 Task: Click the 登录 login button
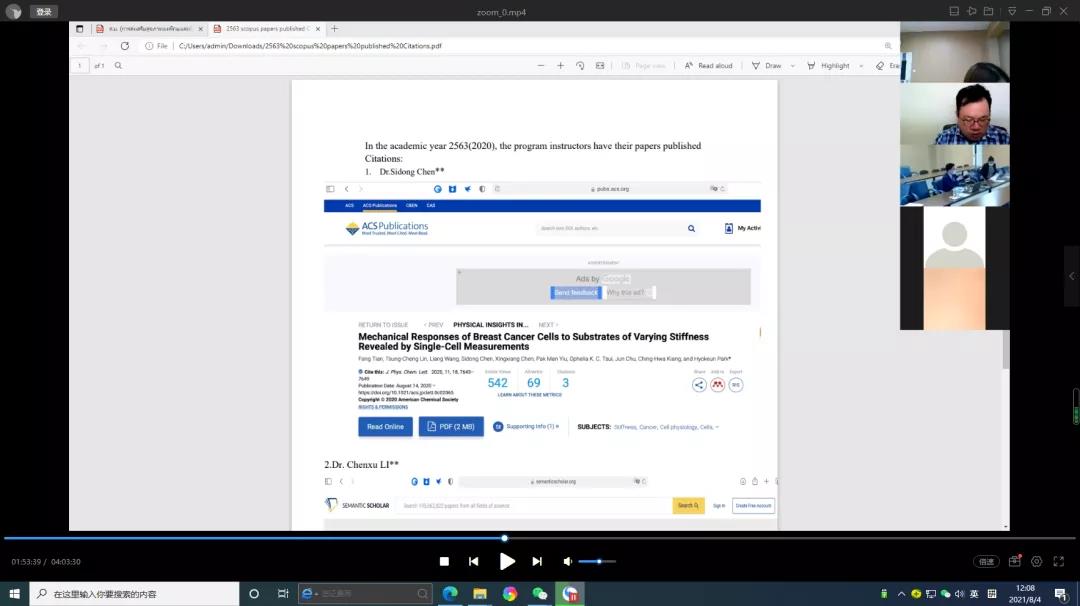coord(43,12)
